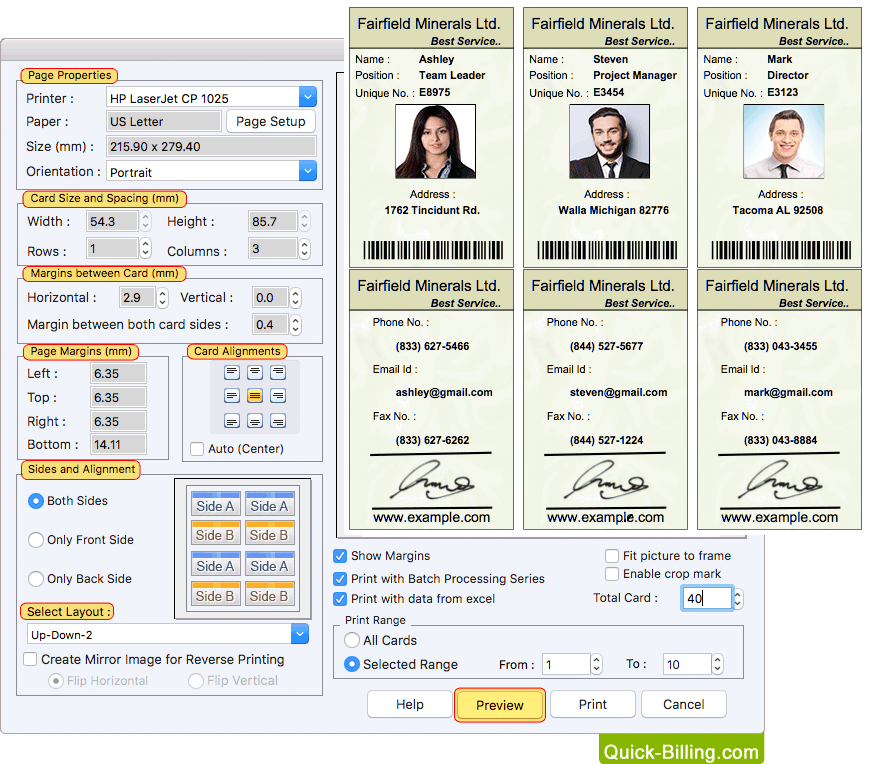This screenshot has width=870, height=764.
Task: Select middle-right card alignment icon
Action: click(278, 396)
